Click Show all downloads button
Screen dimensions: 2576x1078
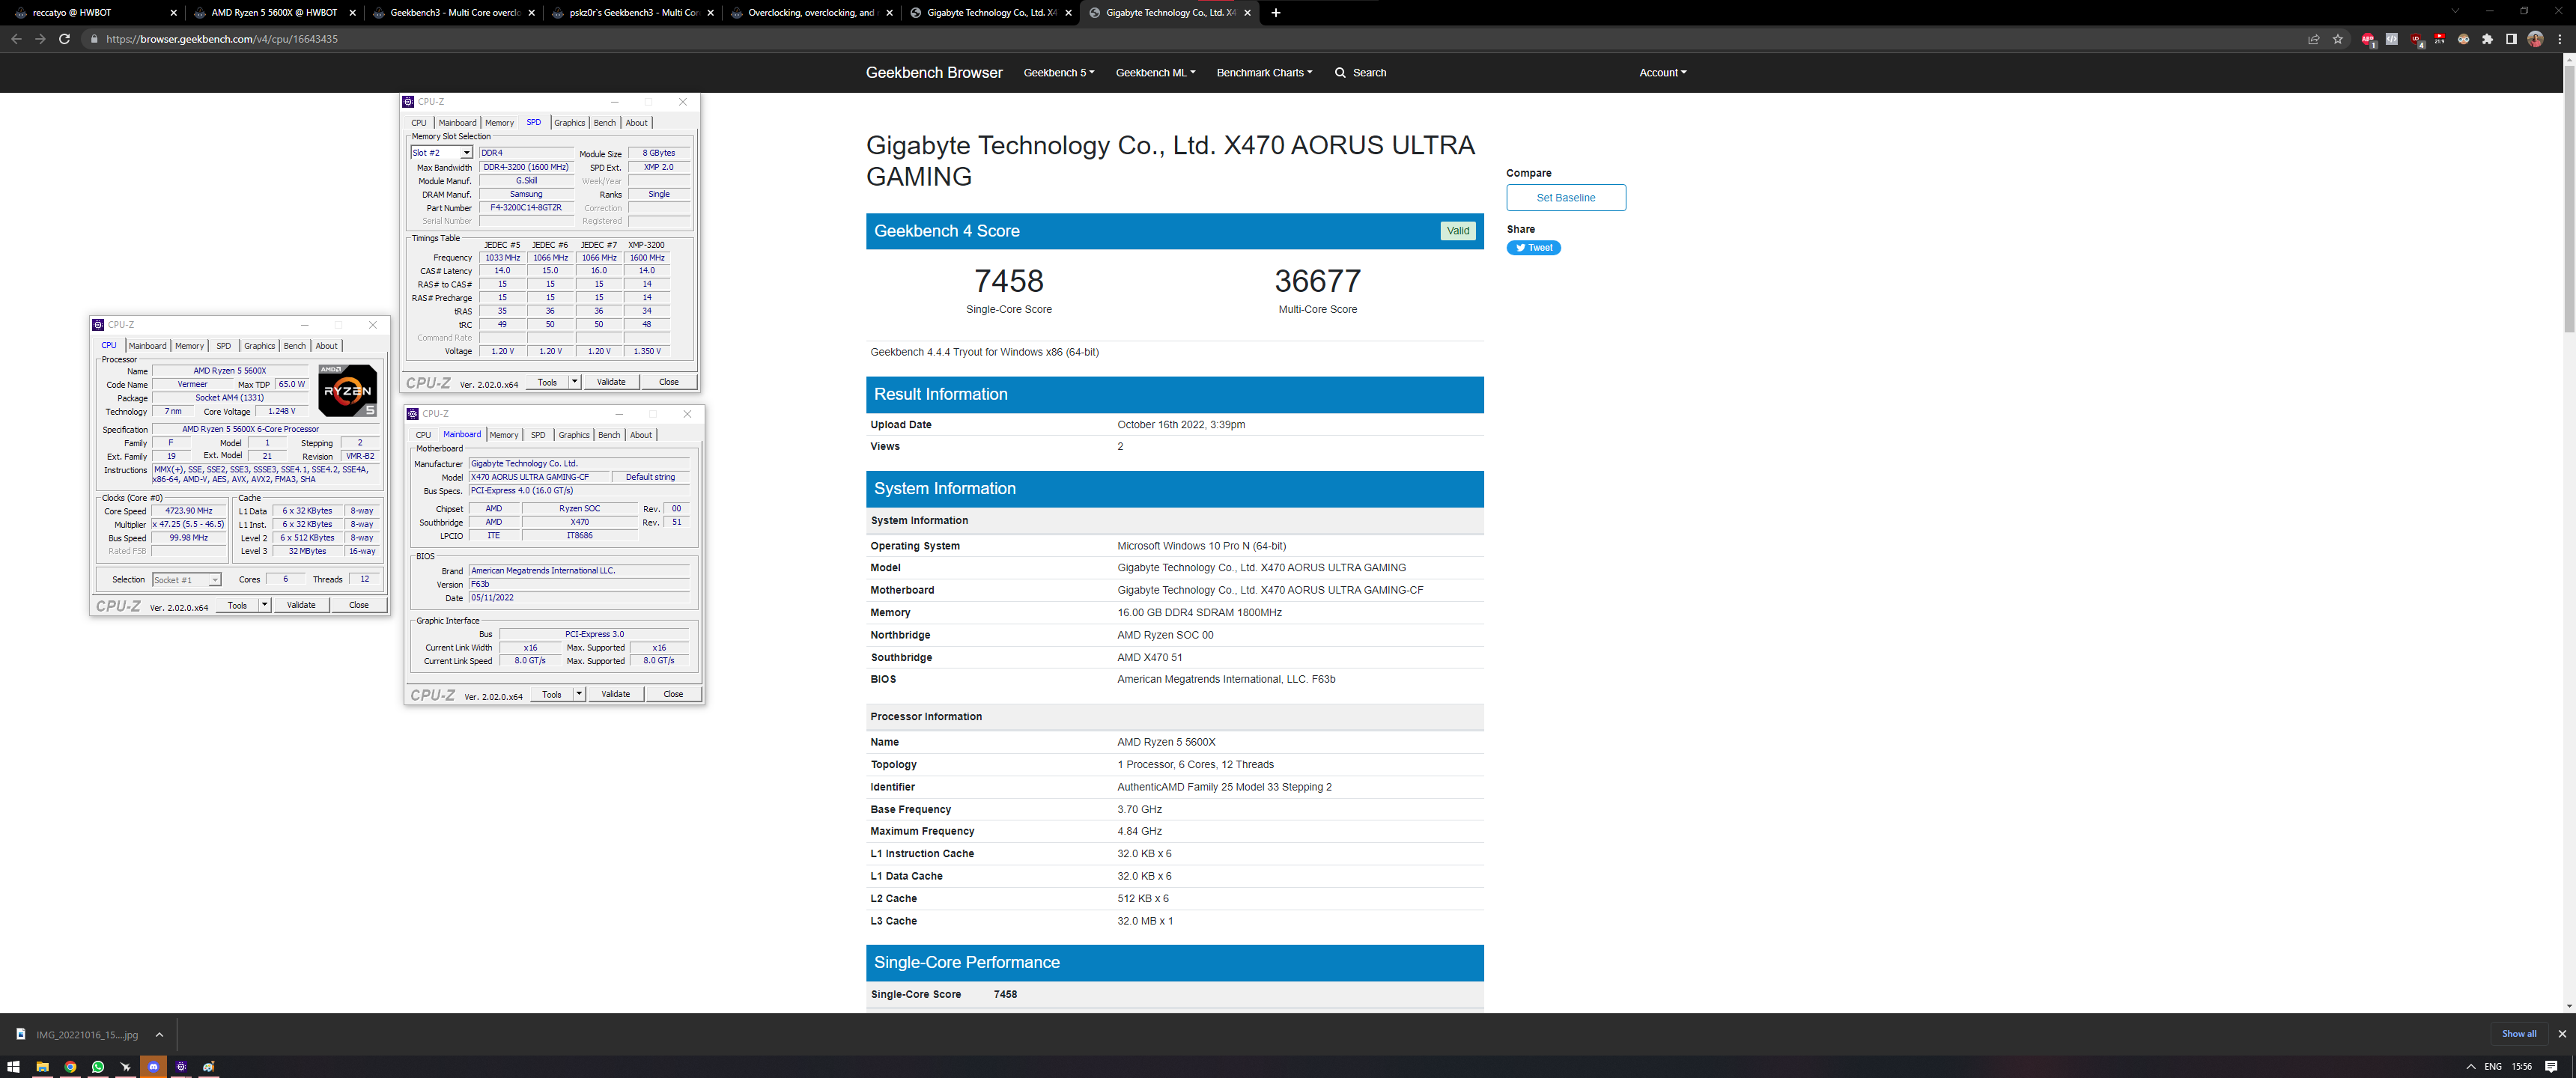(2518, 1034)
